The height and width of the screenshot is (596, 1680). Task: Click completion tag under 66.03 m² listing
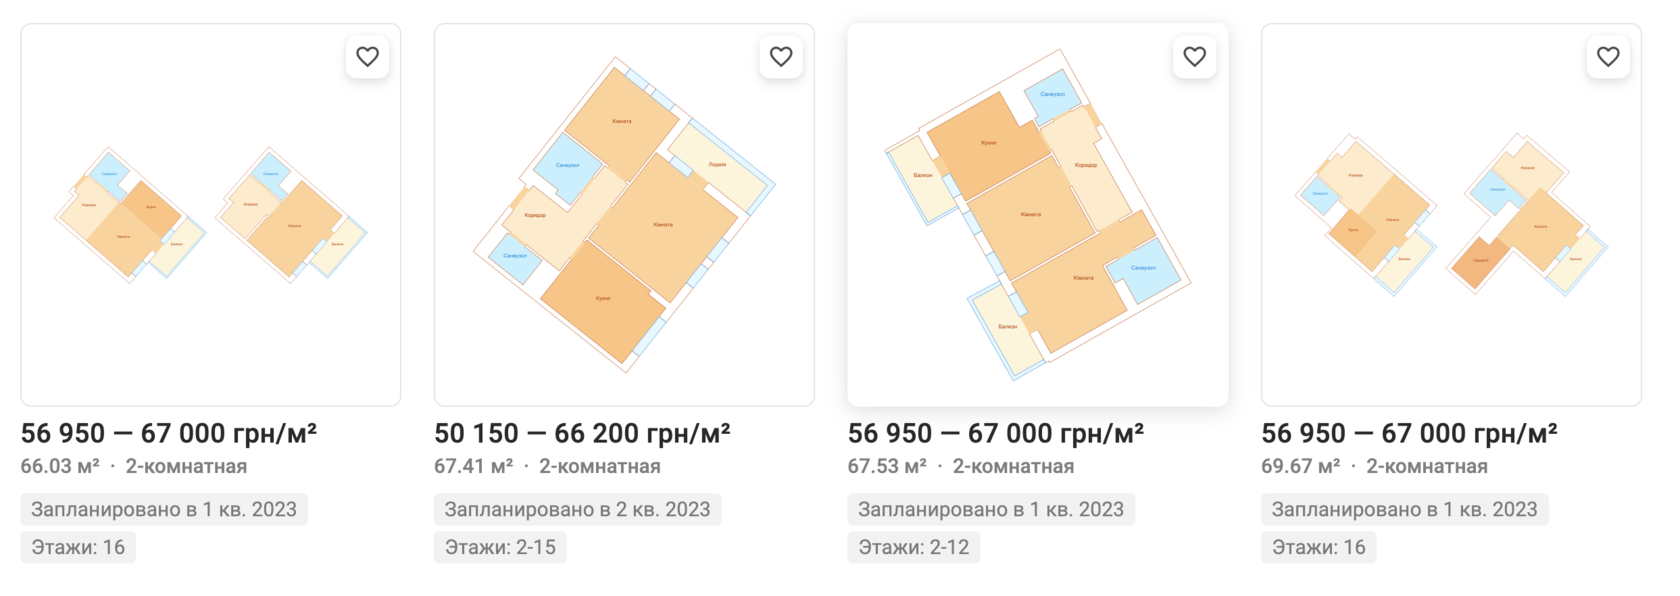point(164,509)
